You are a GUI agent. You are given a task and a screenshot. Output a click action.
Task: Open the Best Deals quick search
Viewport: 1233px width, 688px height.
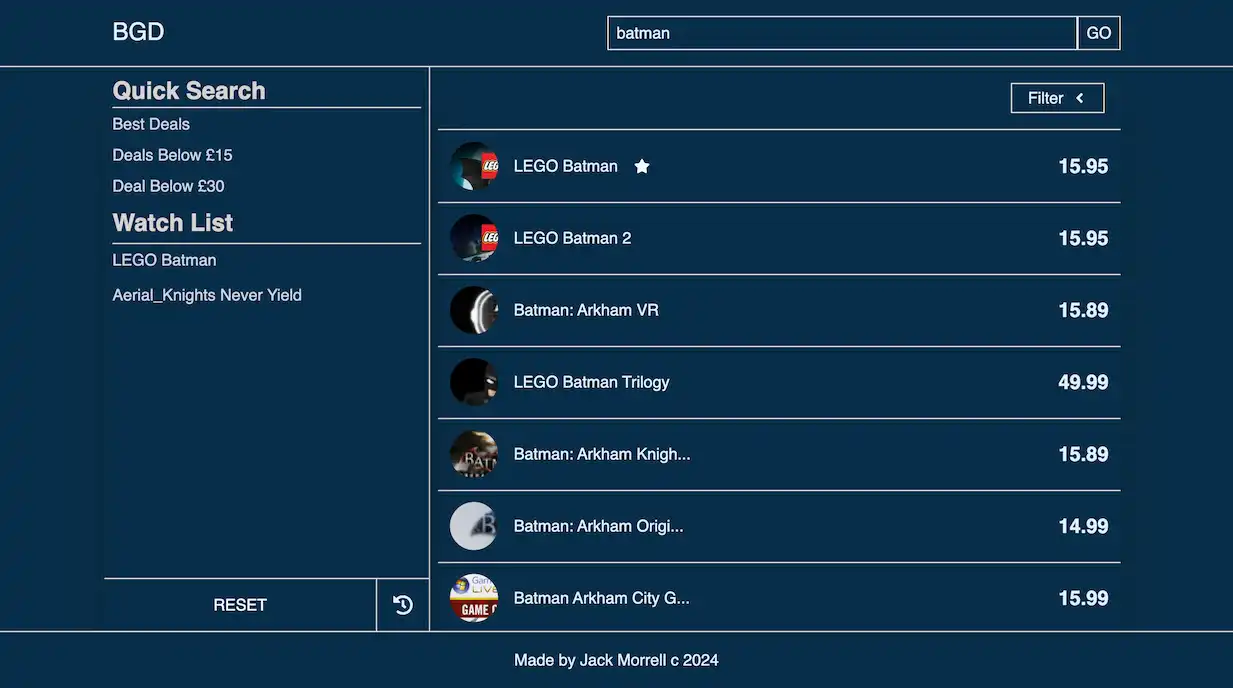(x=151, y=124)
